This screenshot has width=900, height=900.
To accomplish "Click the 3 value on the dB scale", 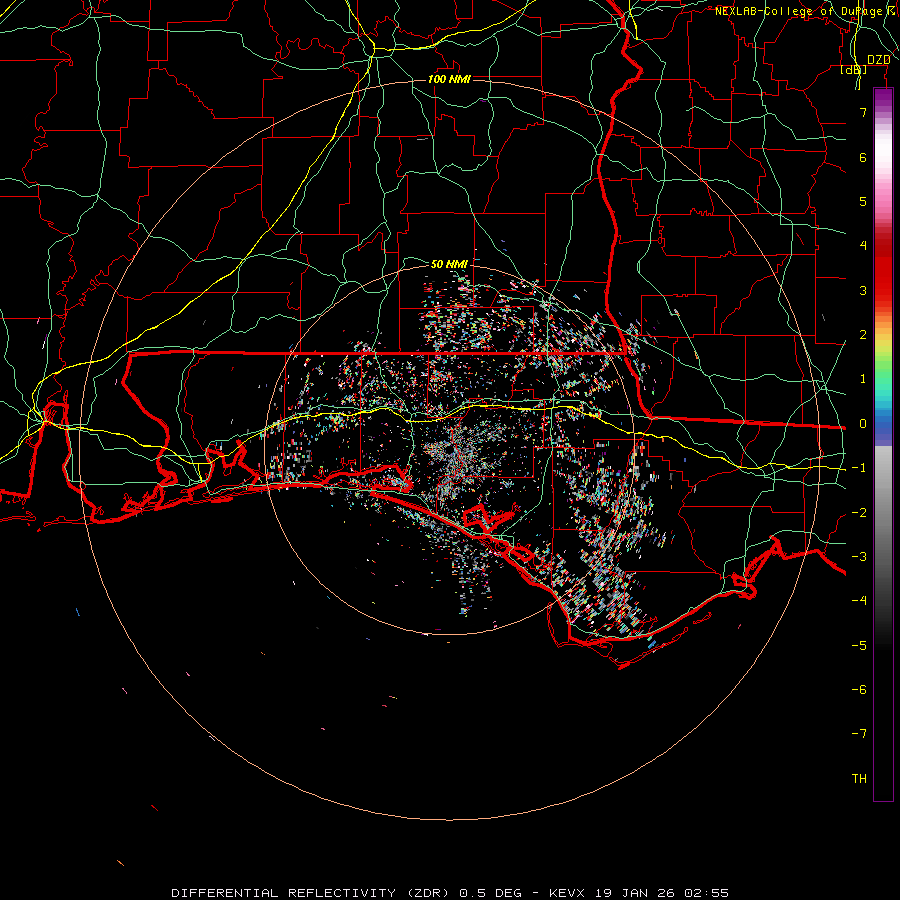I will coord(863,290).
